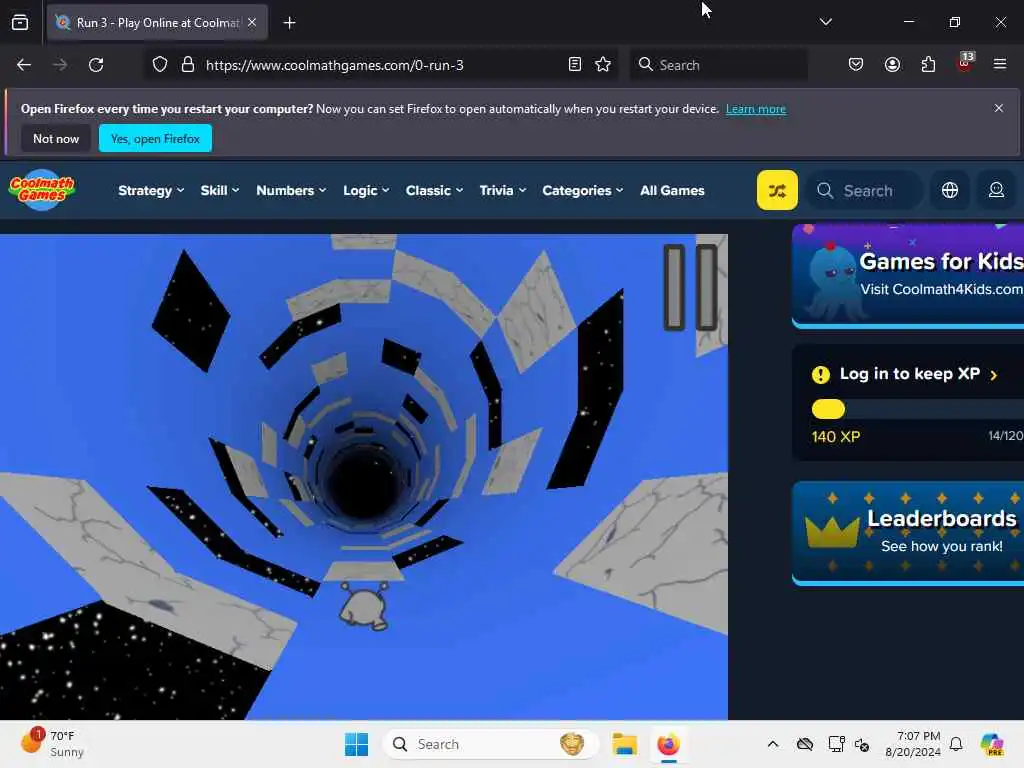Click the Not now button
Image resolution: width=1024 pixels, height=768 pixels.
pos(56,138)
